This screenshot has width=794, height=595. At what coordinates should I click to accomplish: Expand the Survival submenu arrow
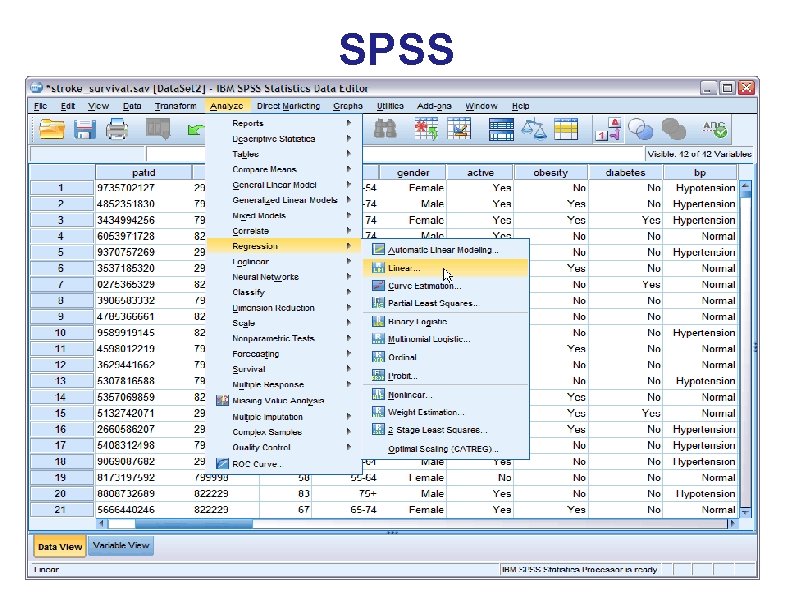coord(349,369)
